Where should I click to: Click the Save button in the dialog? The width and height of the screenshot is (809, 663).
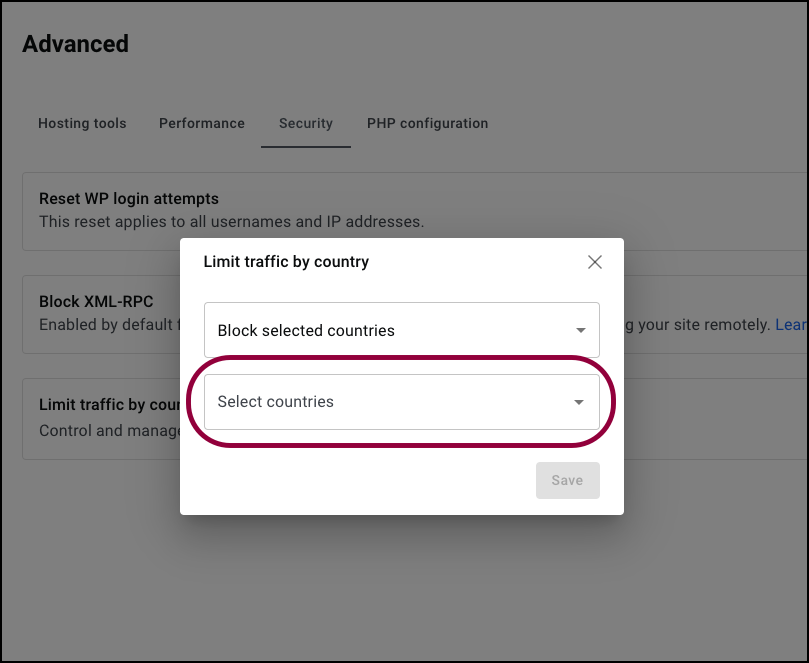(x=568, y=480)
